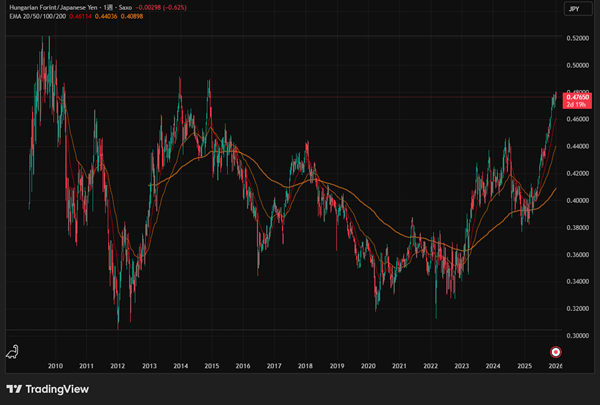Screen dimensions: 600x405
Task: Click the red circular event marker near 2026
Action: click(x=556, y=351)
